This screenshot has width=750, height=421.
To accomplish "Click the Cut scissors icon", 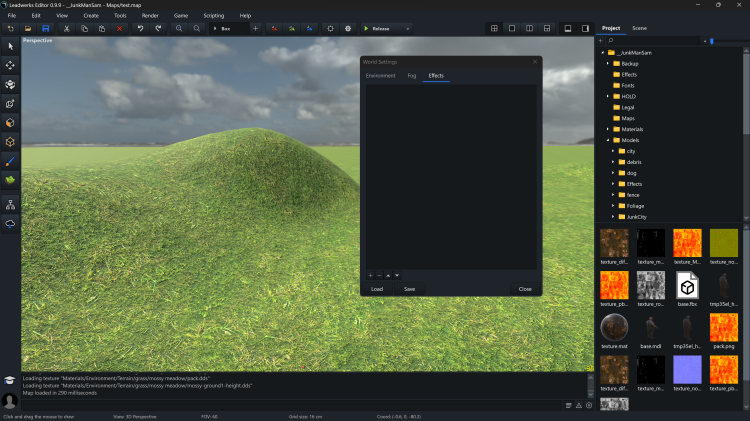I will pos(66,29).
